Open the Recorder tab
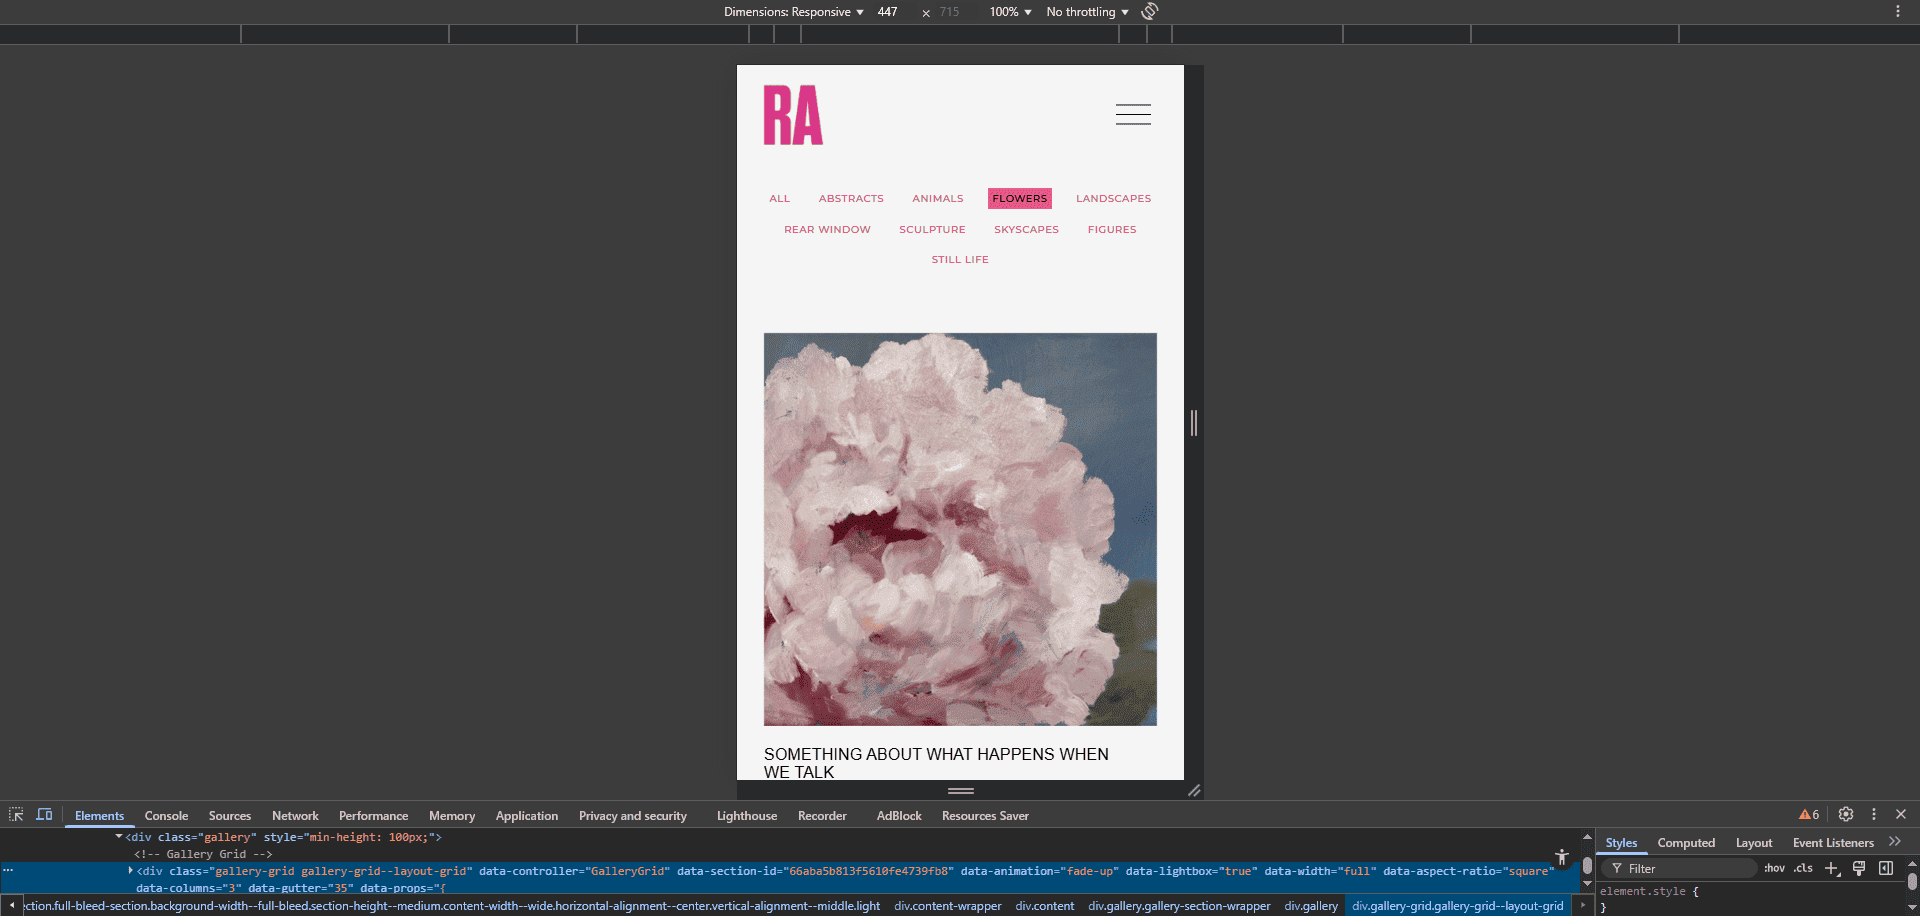 click(x=822, y=816)
